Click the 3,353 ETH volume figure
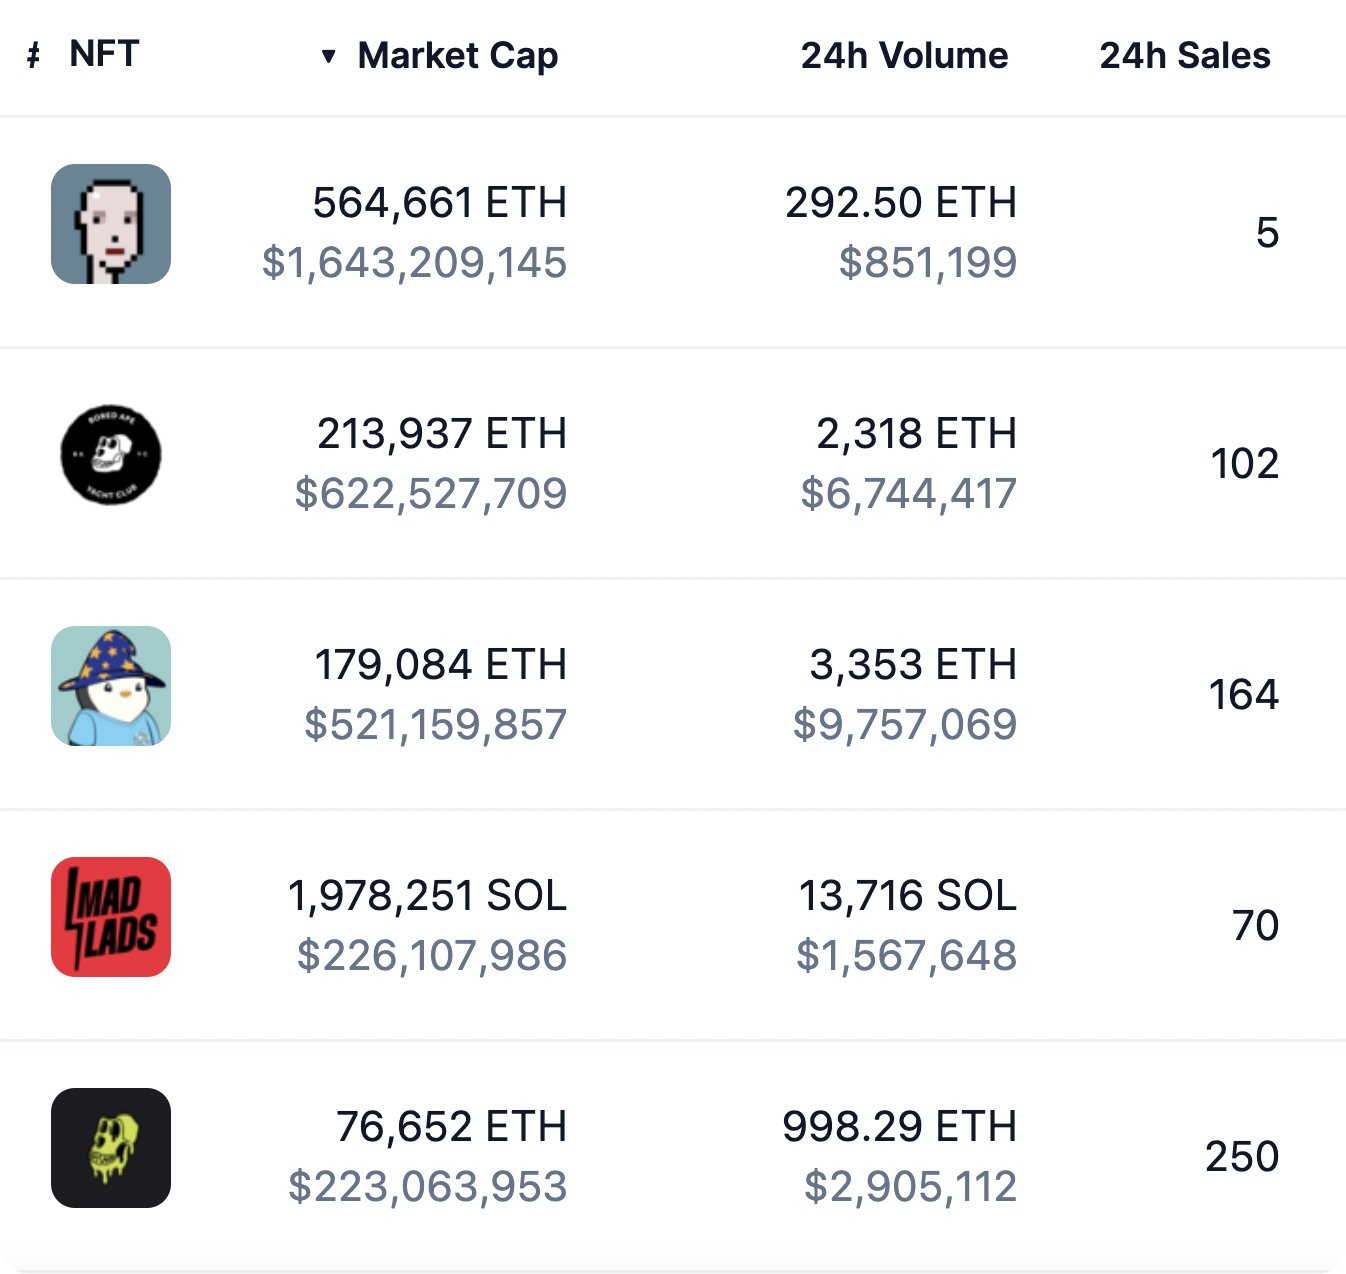This screenshot has width=1346, height=1274. (913, 665)
